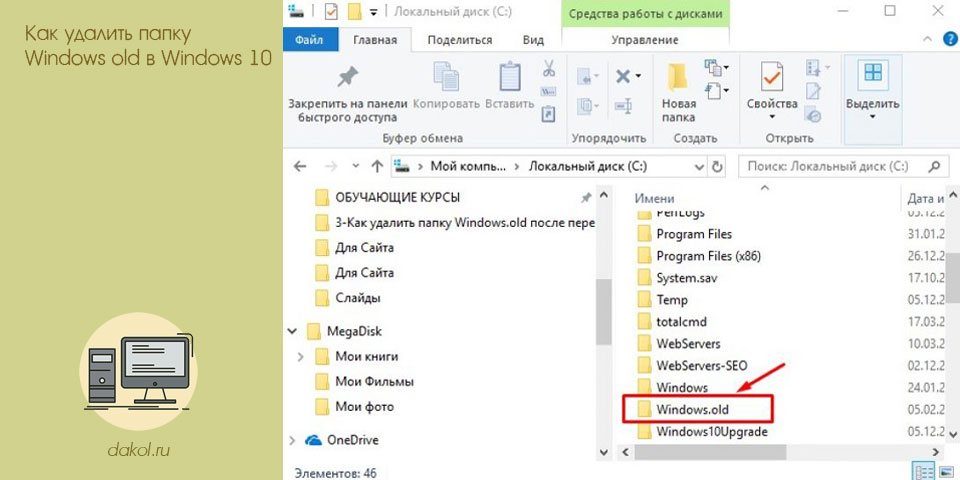This screenshot has height=480, width=960.
Task: Create a folder with Новая папка
Action: [678, 91]
